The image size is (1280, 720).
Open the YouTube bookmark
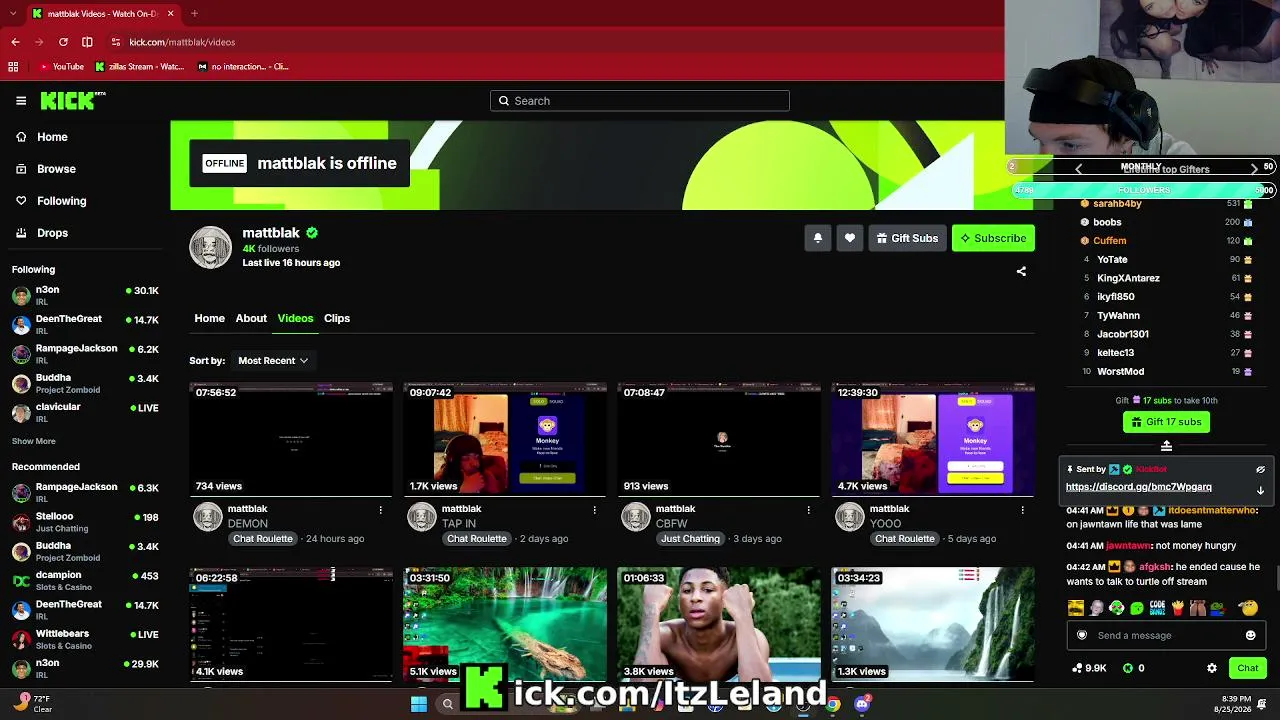coord(60,67)
